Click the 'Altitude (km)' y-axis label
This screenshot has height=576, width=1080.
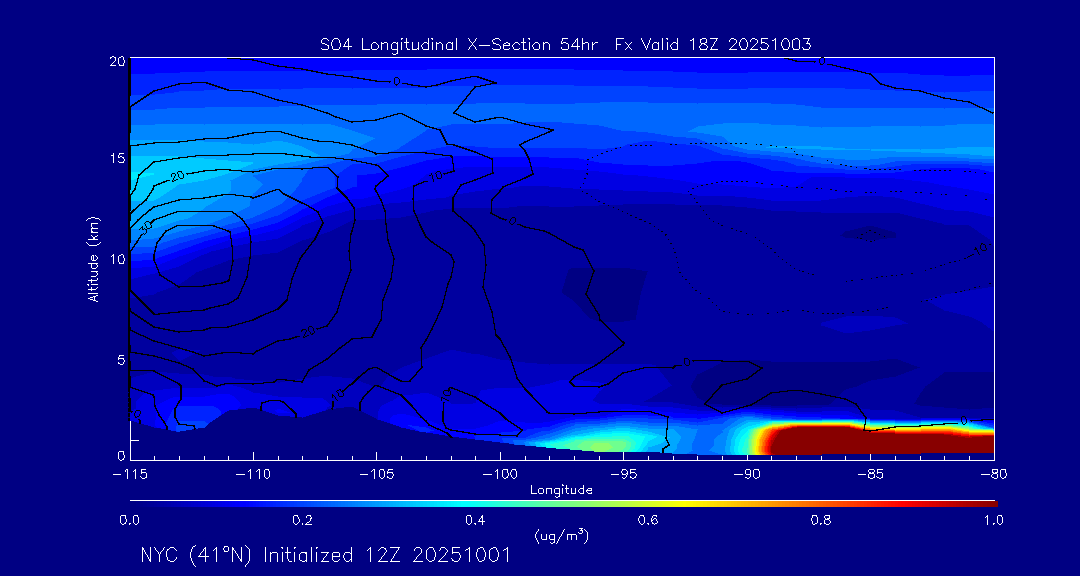93,258
